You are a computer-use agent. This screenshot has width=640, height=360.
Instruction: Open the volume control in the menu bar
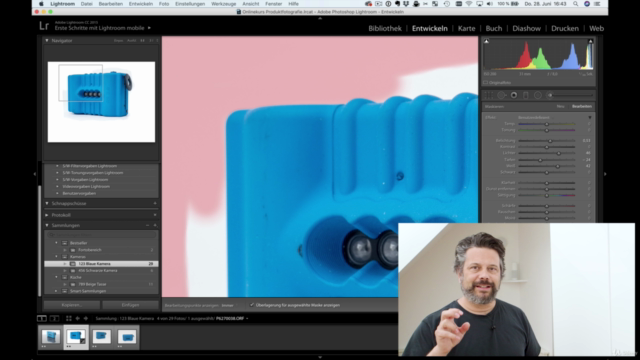point(489,4)
